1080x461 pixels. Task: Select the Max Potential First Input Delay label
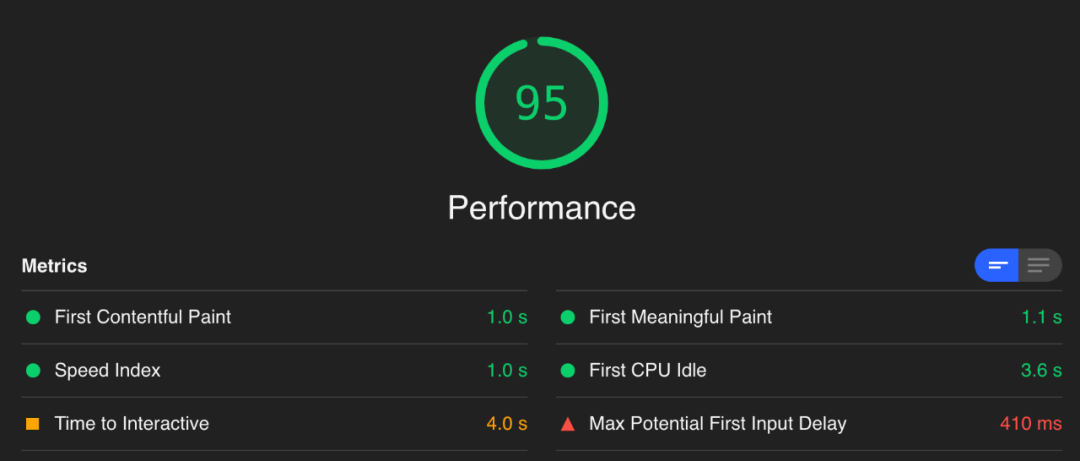718,424
